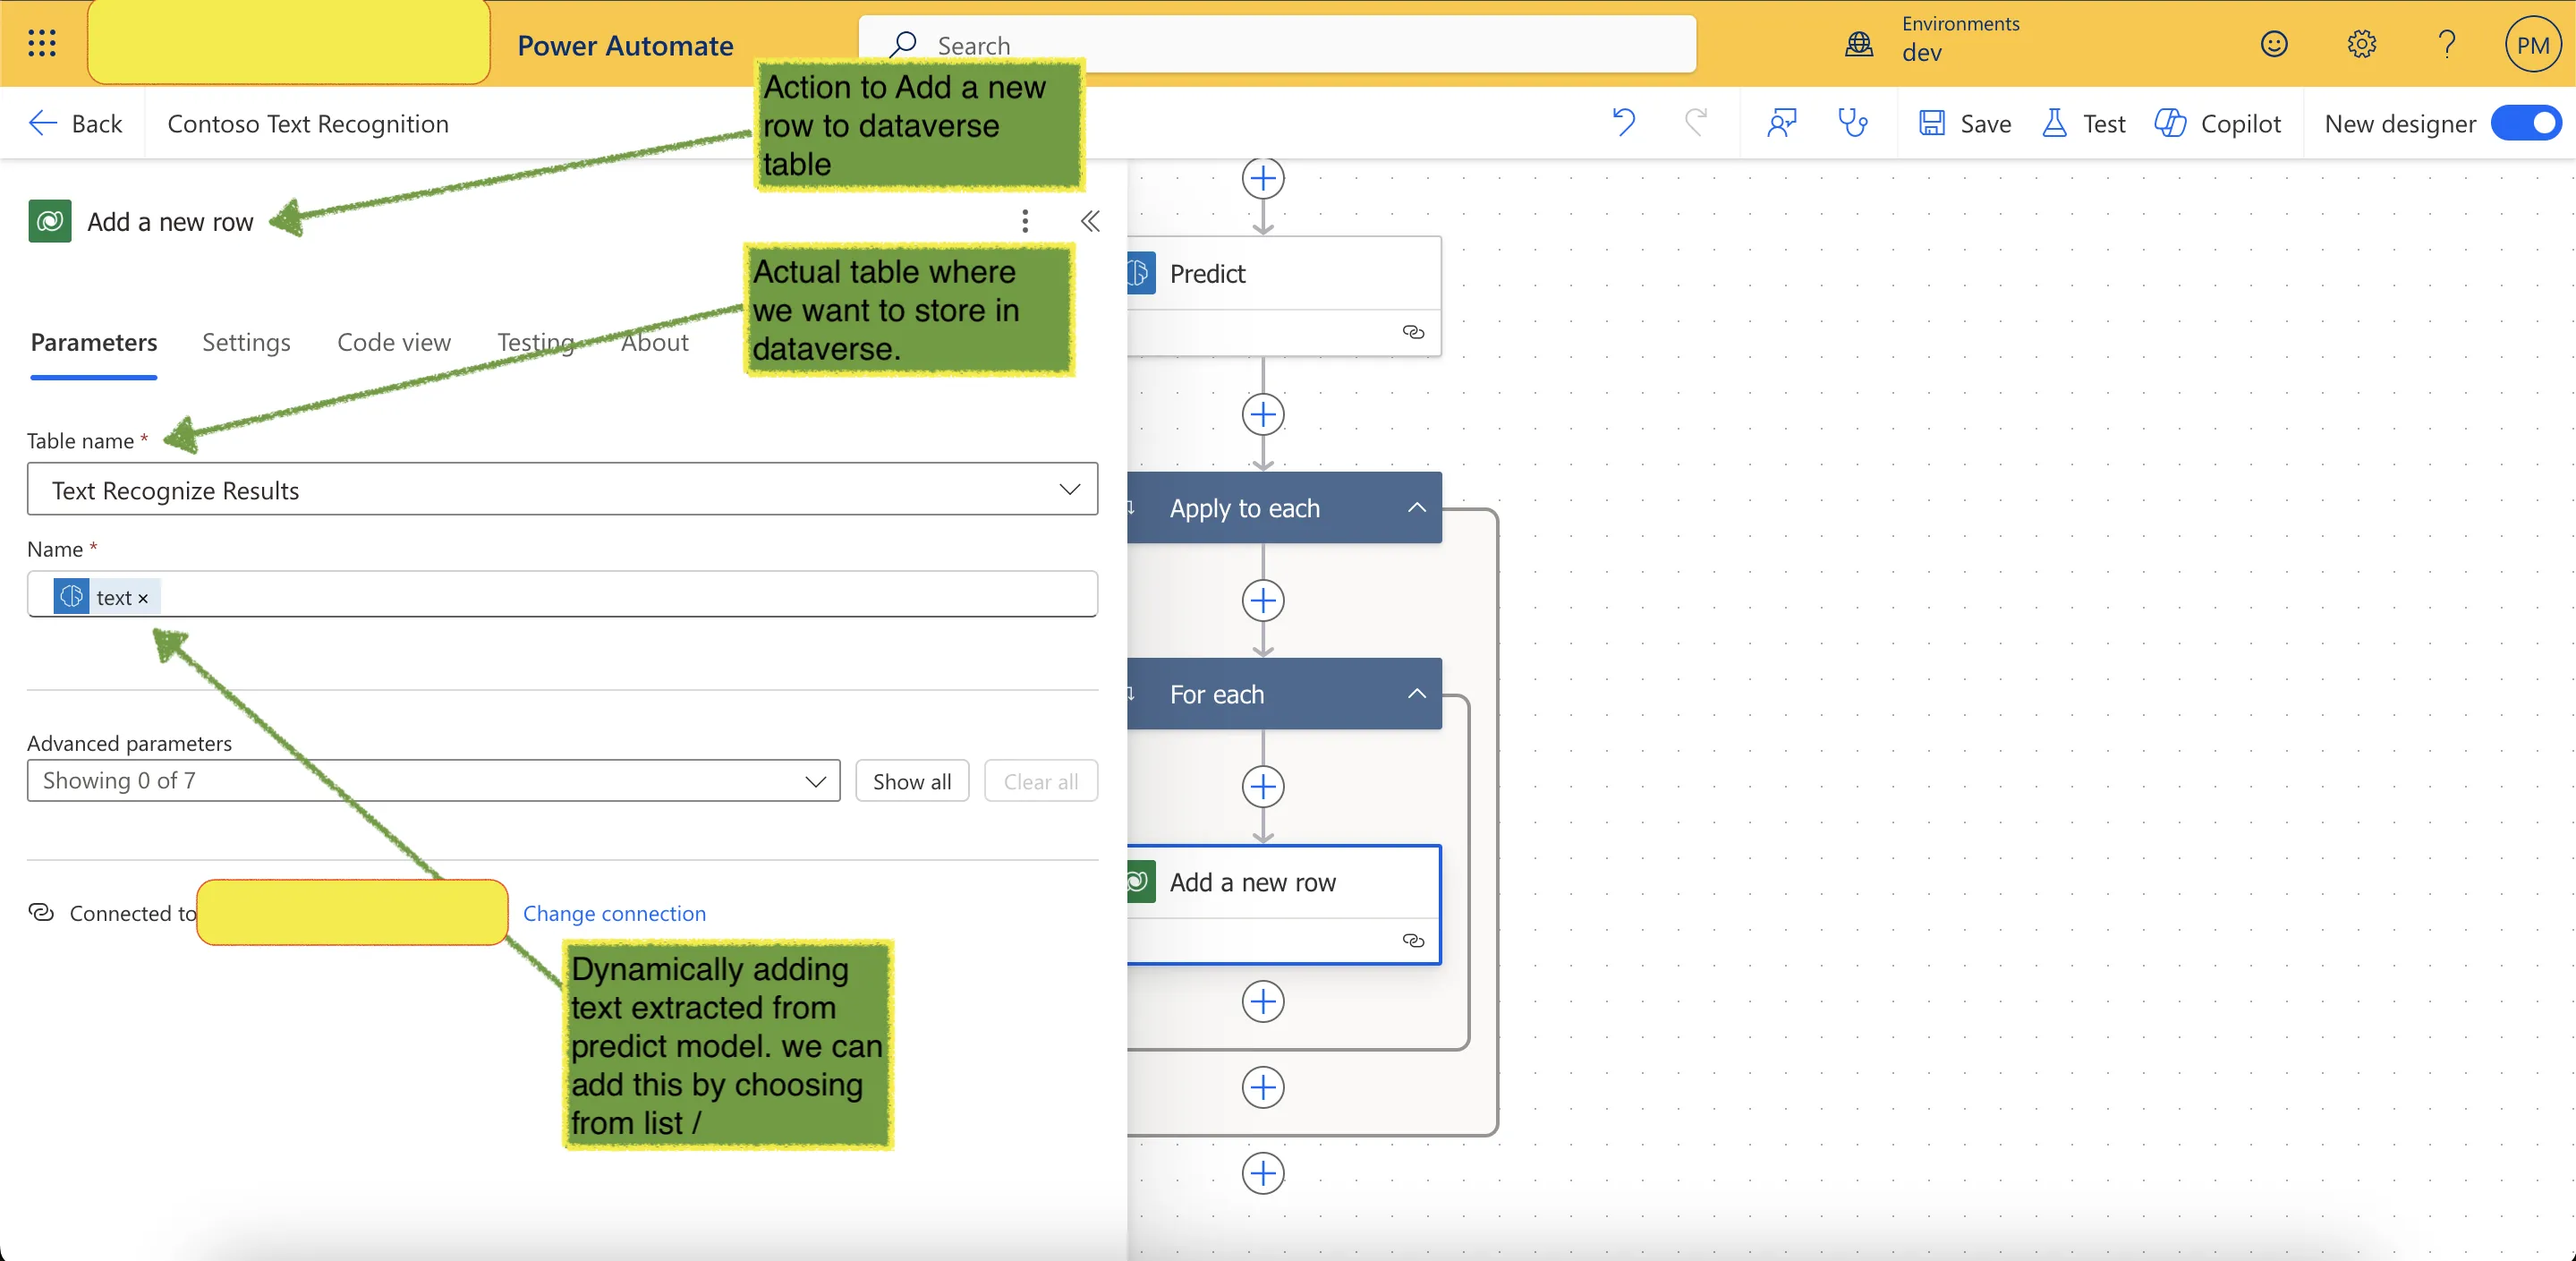Image resolution: width=2576 pixels, height=1261 pixels.
Task: Click the plus button just below Add a new row card
Action: point(1263,1002)
